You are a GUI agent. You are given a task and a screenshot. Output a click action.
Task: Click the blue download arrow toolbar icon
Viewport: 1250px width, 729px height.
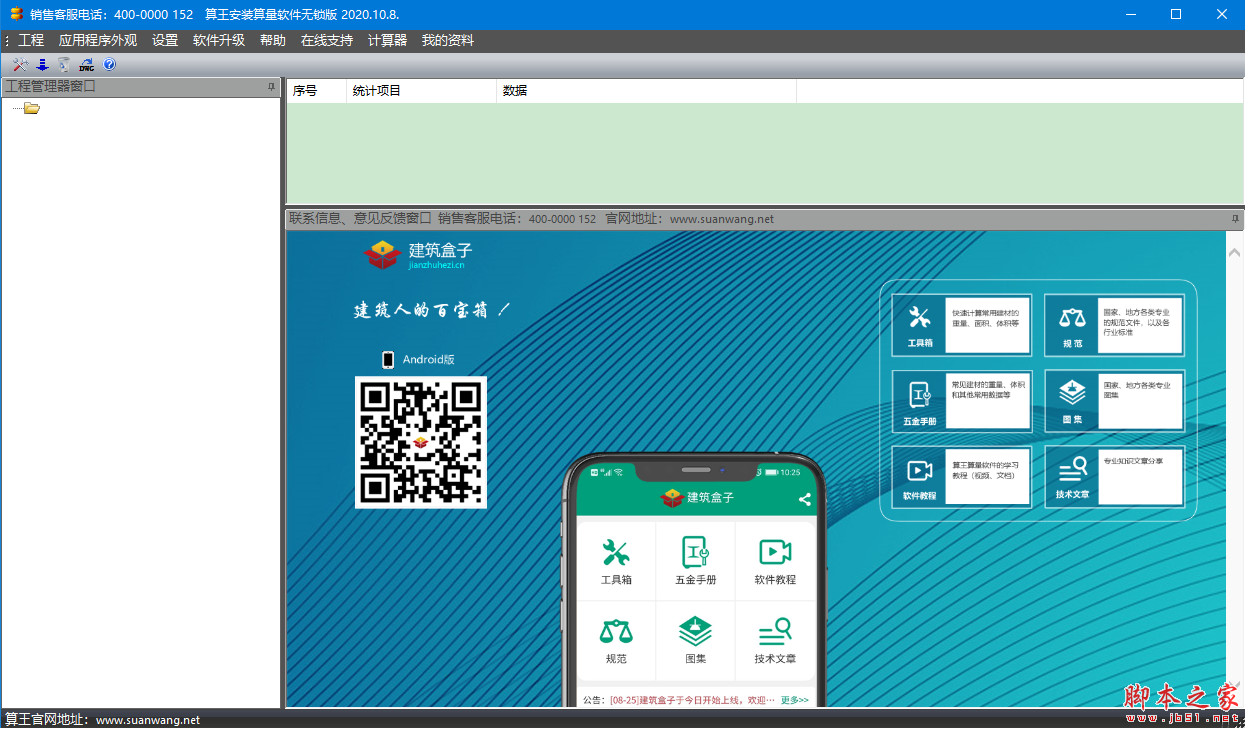42,65
